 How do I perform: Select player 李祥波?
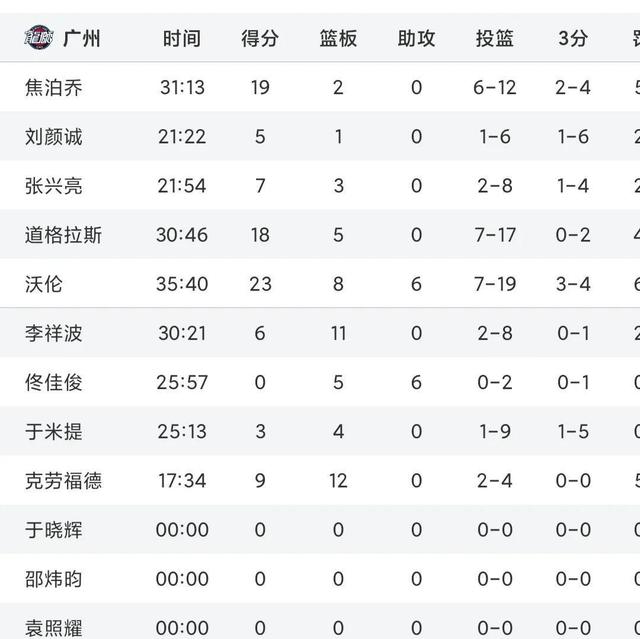pos(53,333)
